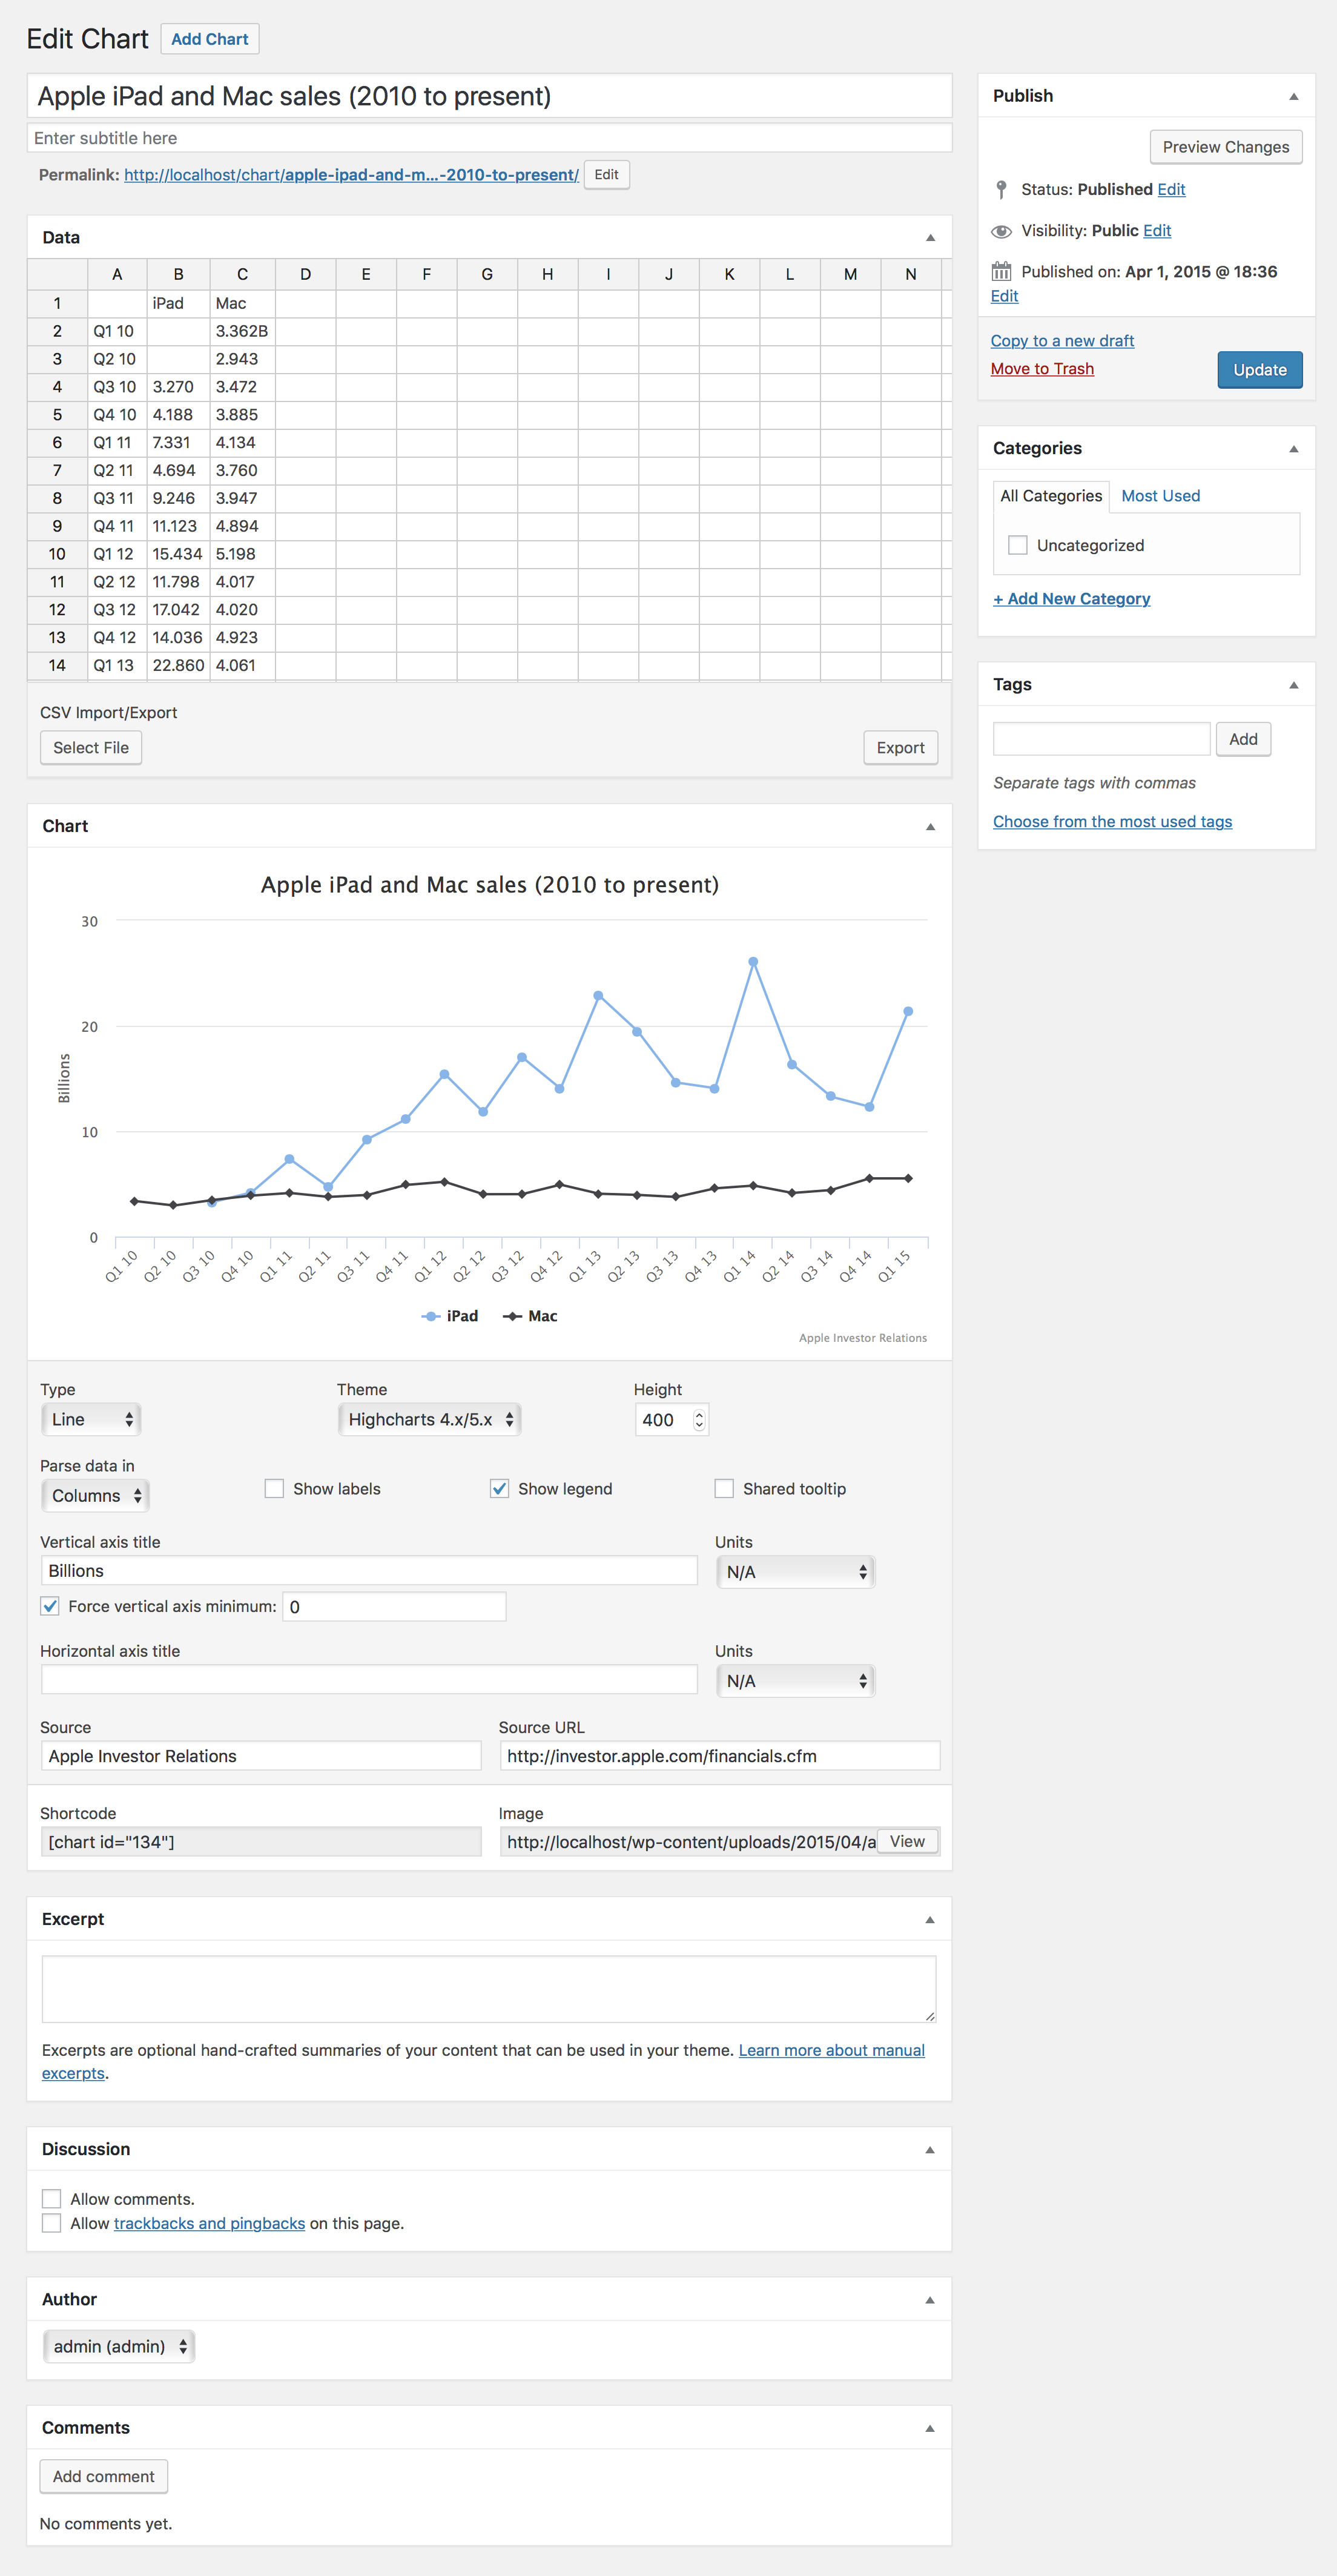Switch to the Most Used categories tab
1337x2576 pixels.
click(x=1160, y=496)
